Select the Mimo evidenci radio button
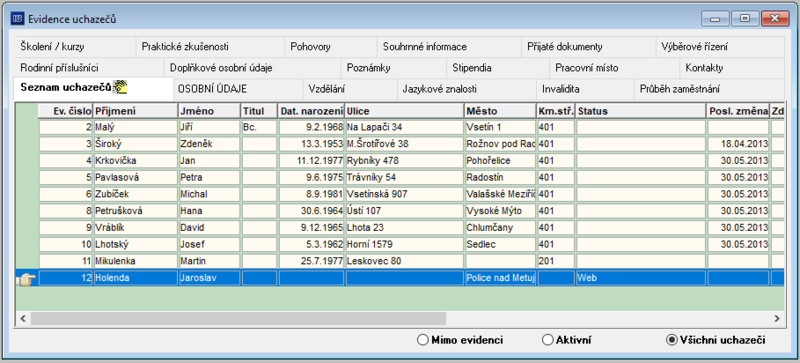Screen dimensions: 800x363 coord(422,340)
